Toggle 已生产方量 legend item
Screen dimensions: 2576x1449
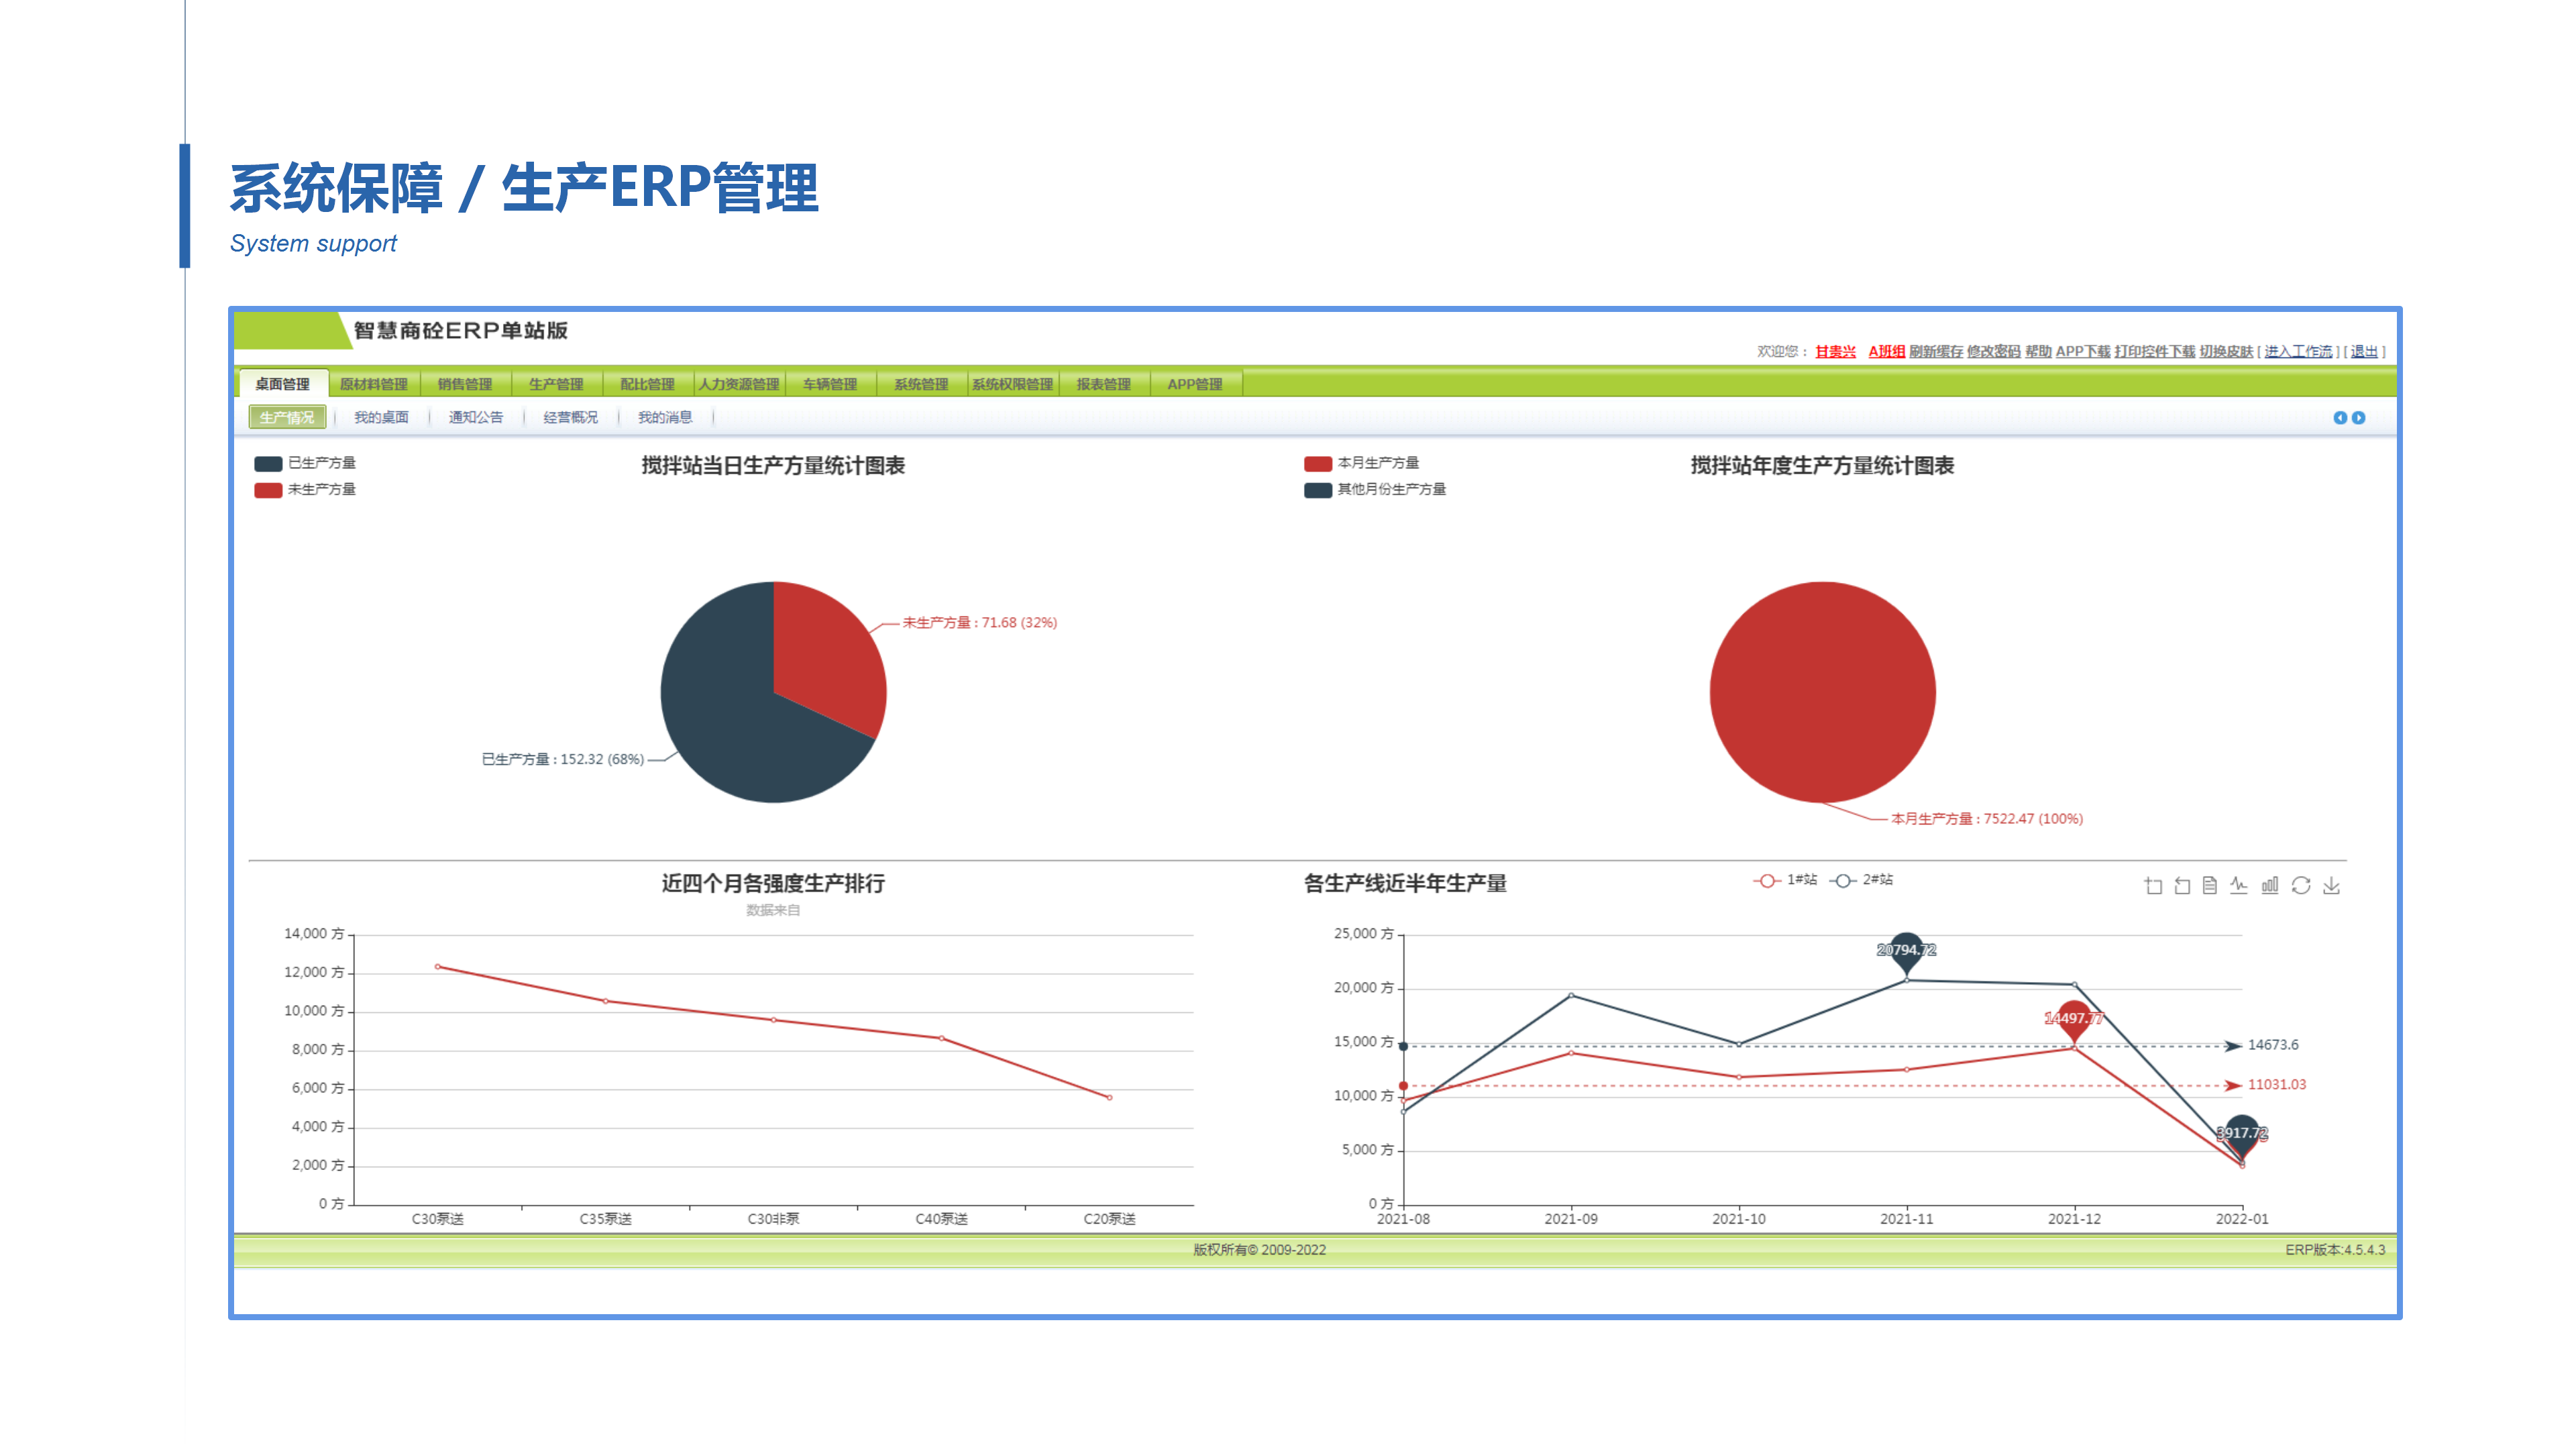(x=305, y=463)
